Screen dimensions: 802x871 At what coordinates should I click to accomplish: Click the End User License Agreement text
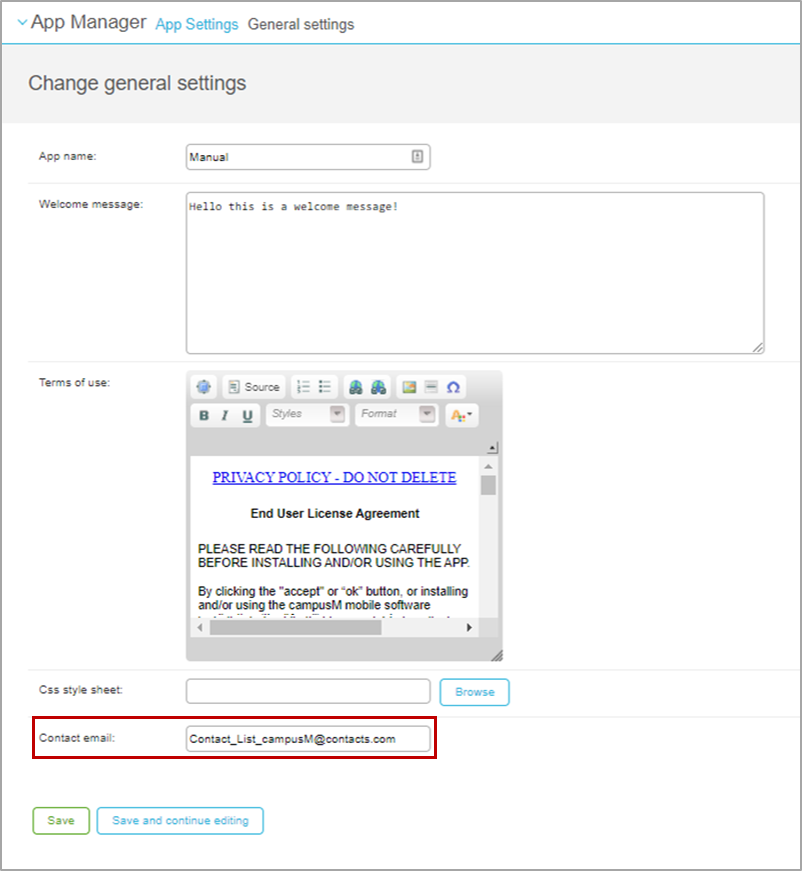335,513
